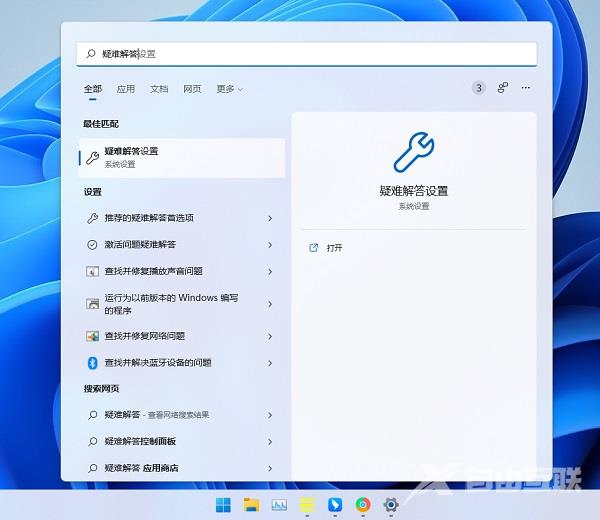Click into the search text field

click(306, 54)
